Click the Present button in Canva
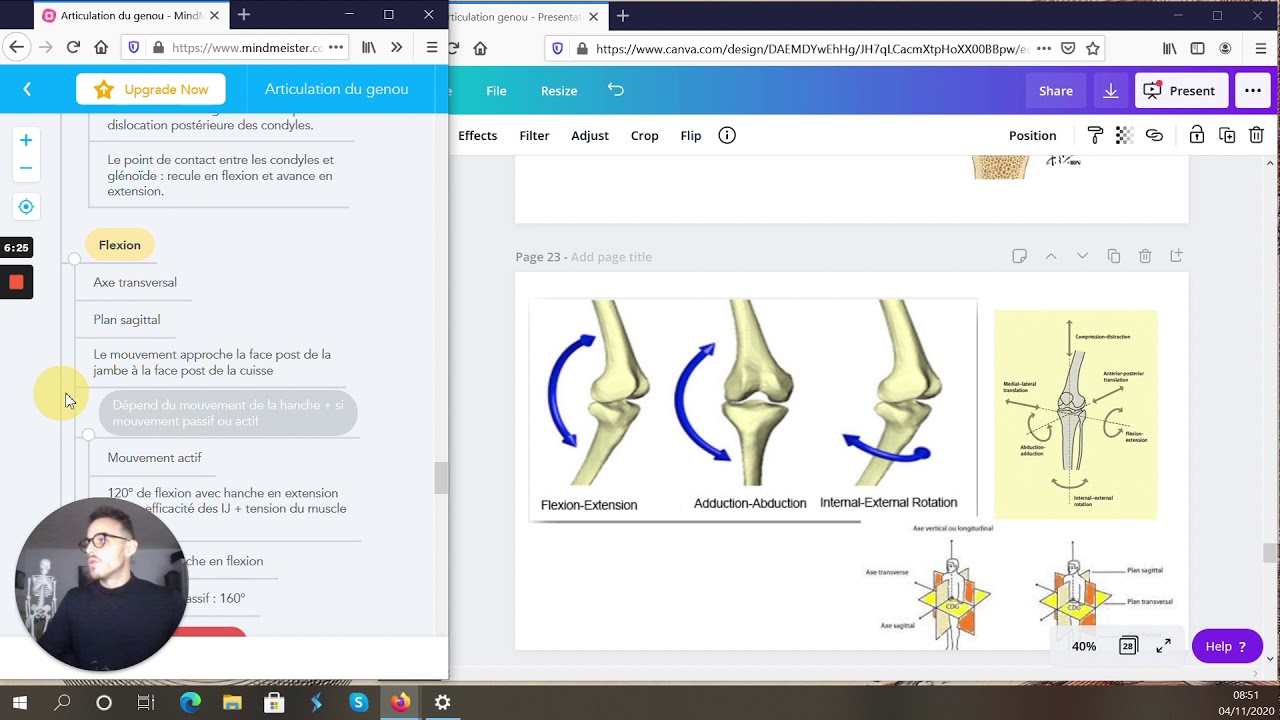Screen dimensions: 1280x720 point(1181,90)
